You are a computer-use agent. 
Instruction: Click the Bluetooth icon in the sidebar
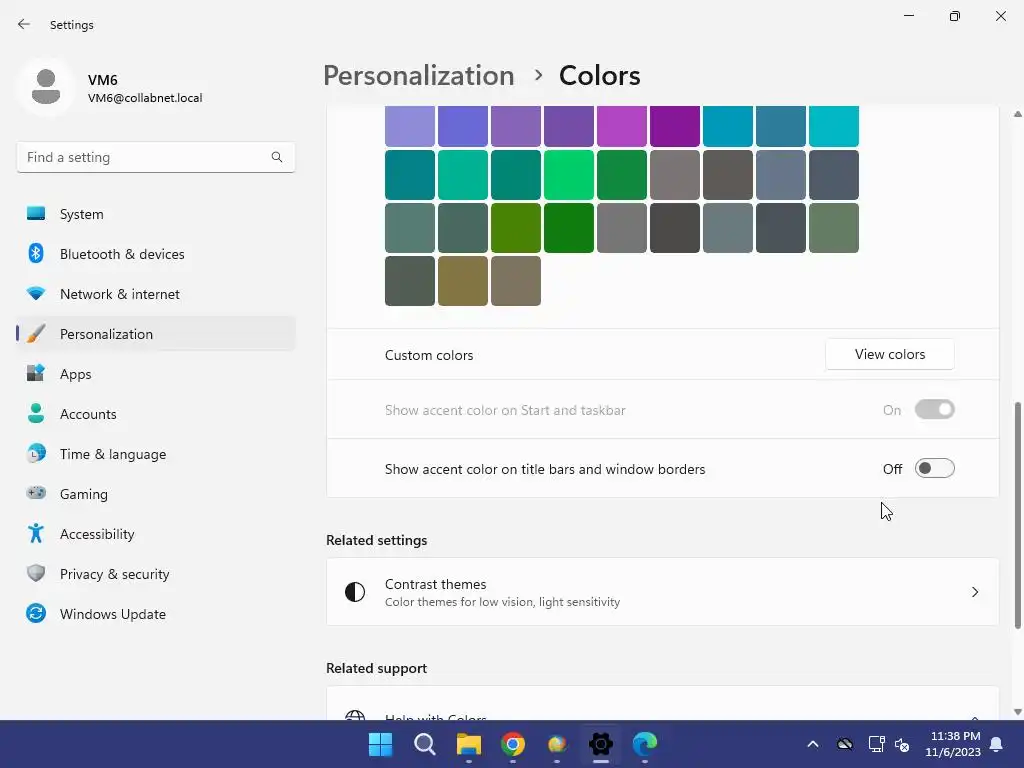36,253
